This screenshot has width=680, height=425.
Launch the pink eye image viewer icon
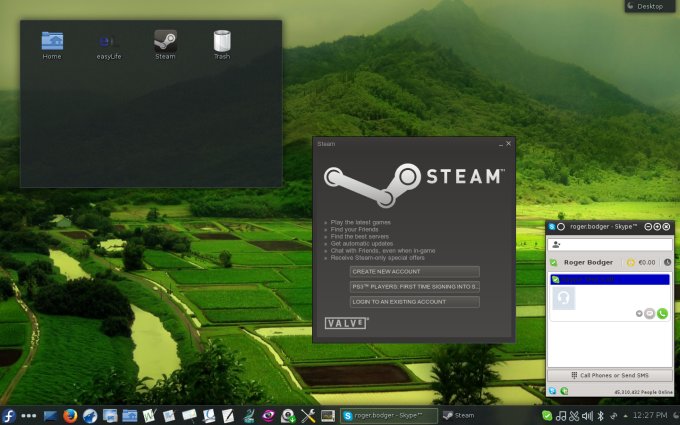coord(268,416)
